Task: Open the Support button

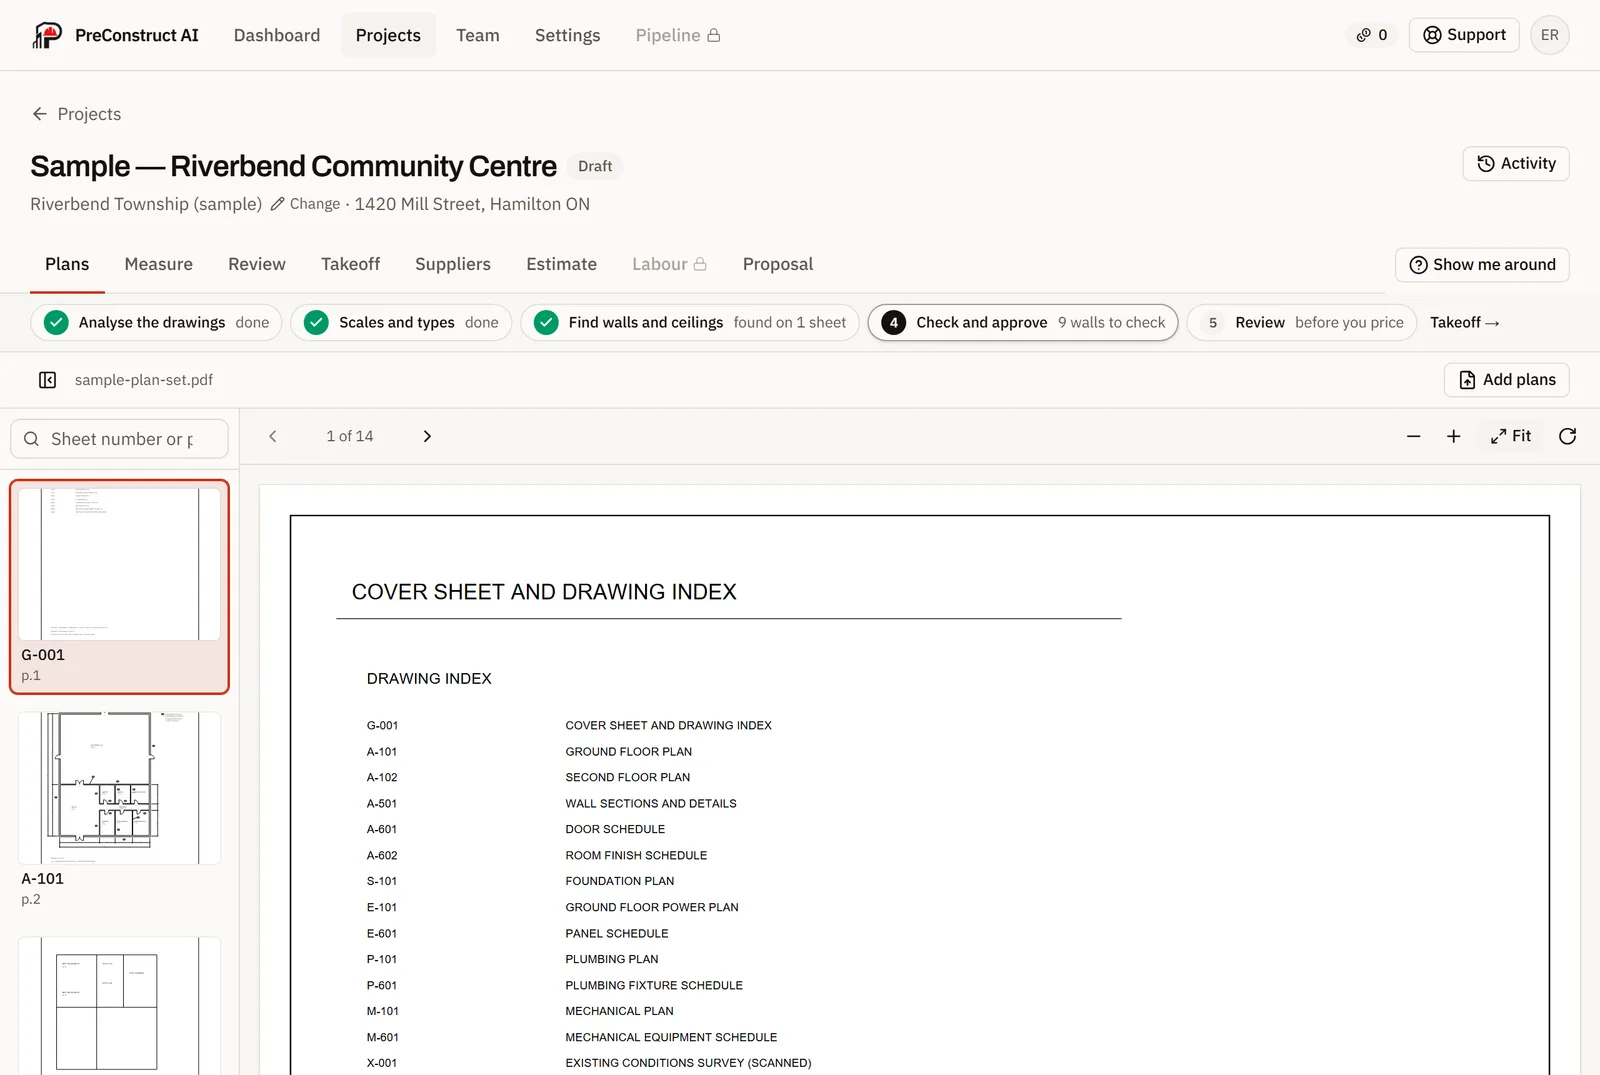Action: pos(1464,35)
